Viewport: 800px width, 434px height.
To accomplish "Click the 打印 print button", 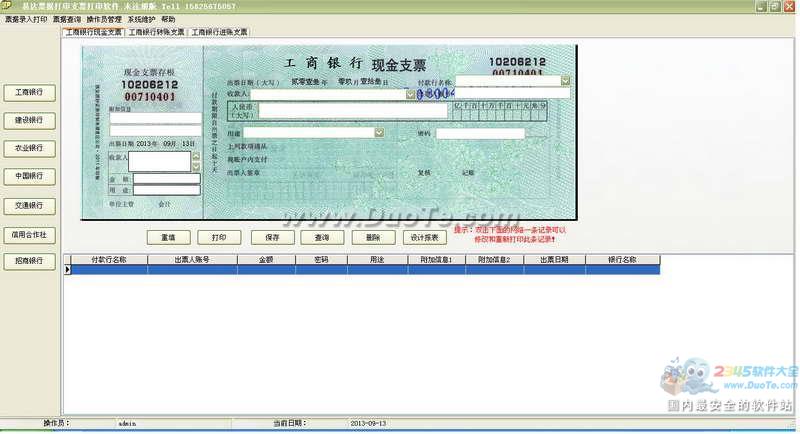I will tap(219, 238).
